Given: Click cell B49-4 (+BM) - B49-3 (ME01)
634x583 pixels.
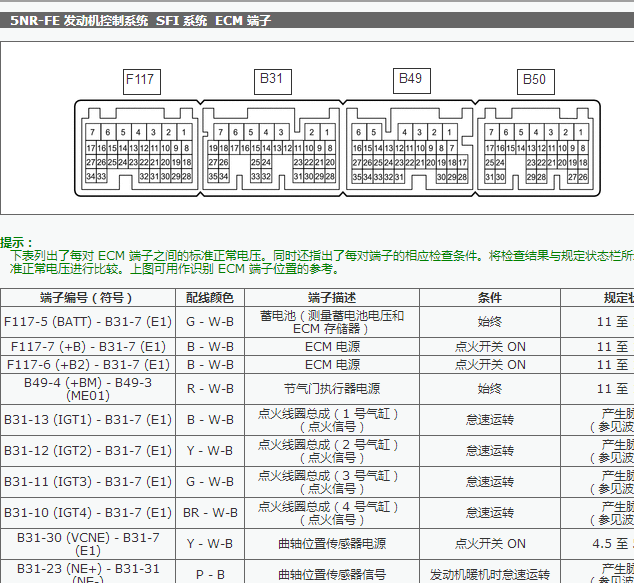Looking at the screenshot, I should [87, 389].
